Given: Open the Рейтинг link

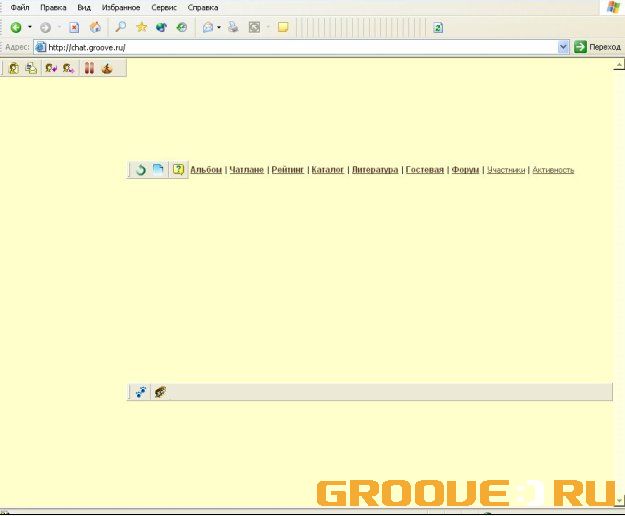Looking at the screenshot, I should pyautogui.click(x=288, y=170).
